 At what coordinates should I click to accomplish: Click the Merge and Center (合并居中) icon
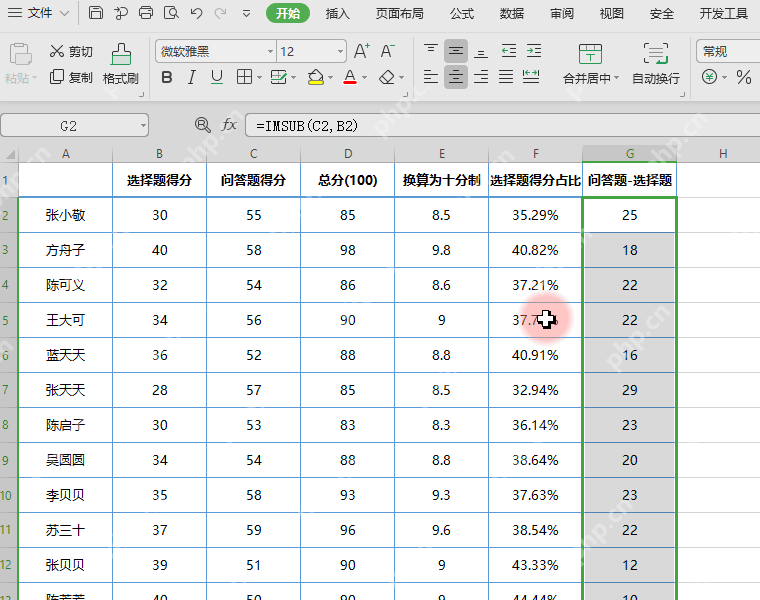[x=590, y=54]
